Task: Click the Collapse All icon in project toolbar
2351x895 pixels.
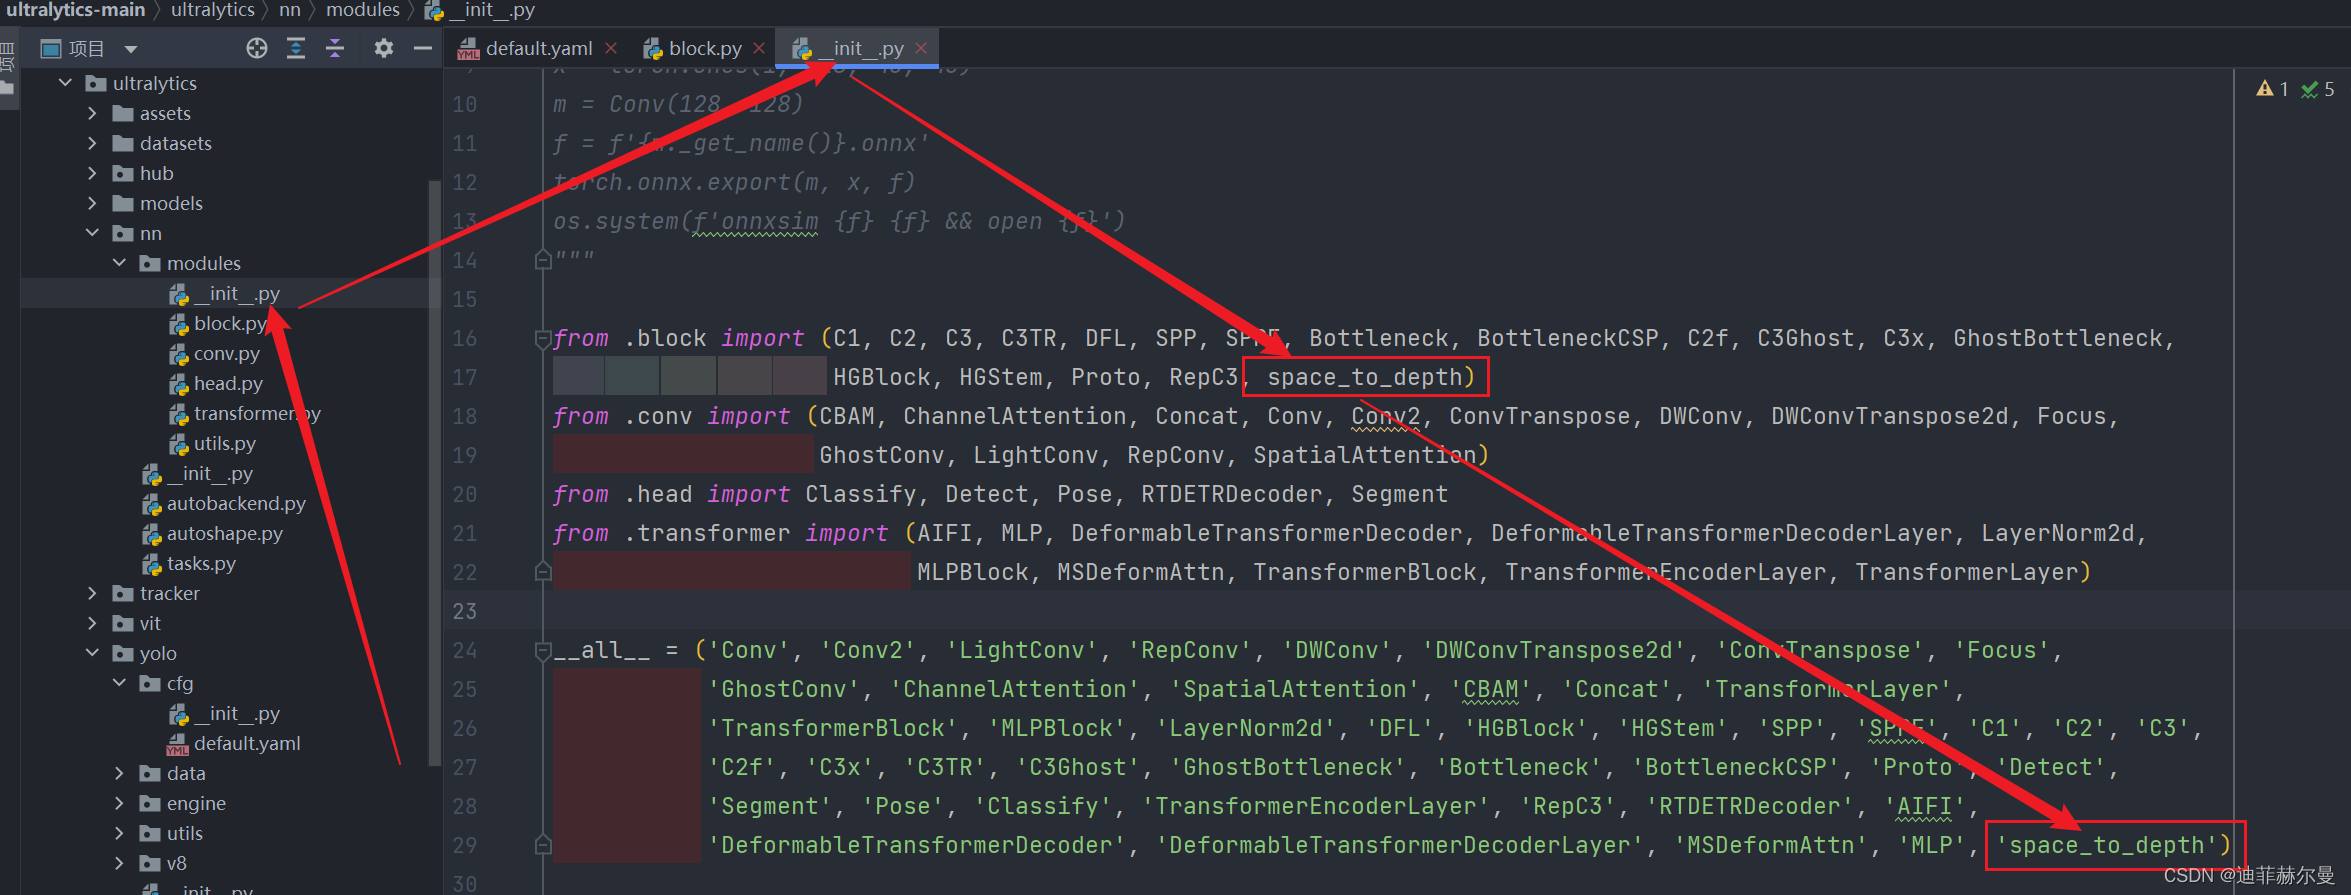Action: [335, 48]
